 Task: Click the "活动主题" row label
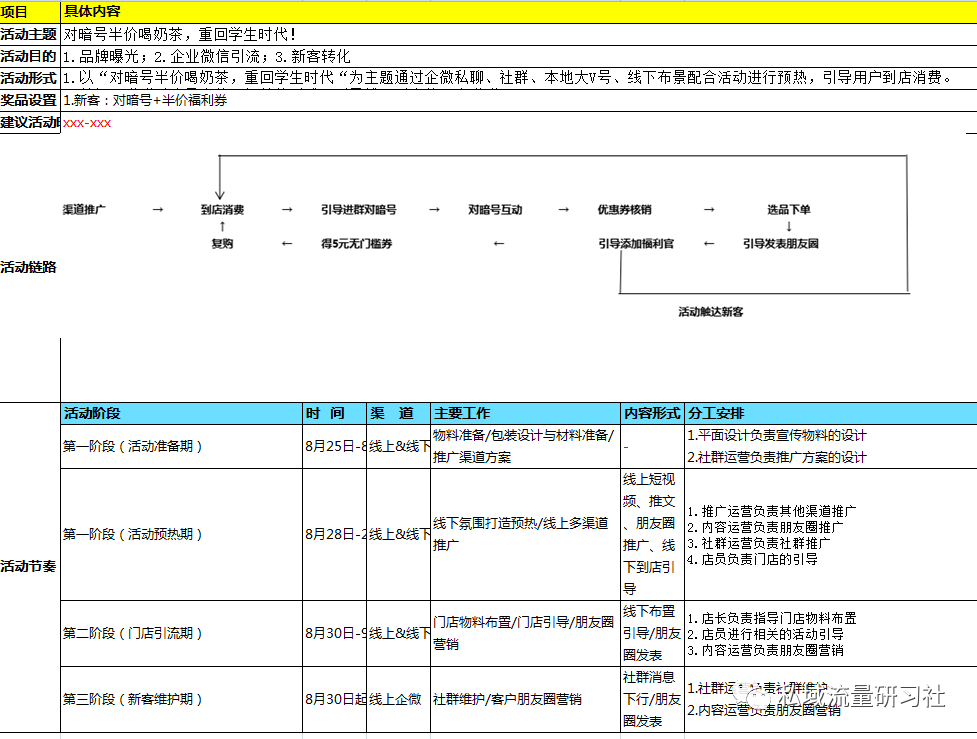(x=30, y=34)
